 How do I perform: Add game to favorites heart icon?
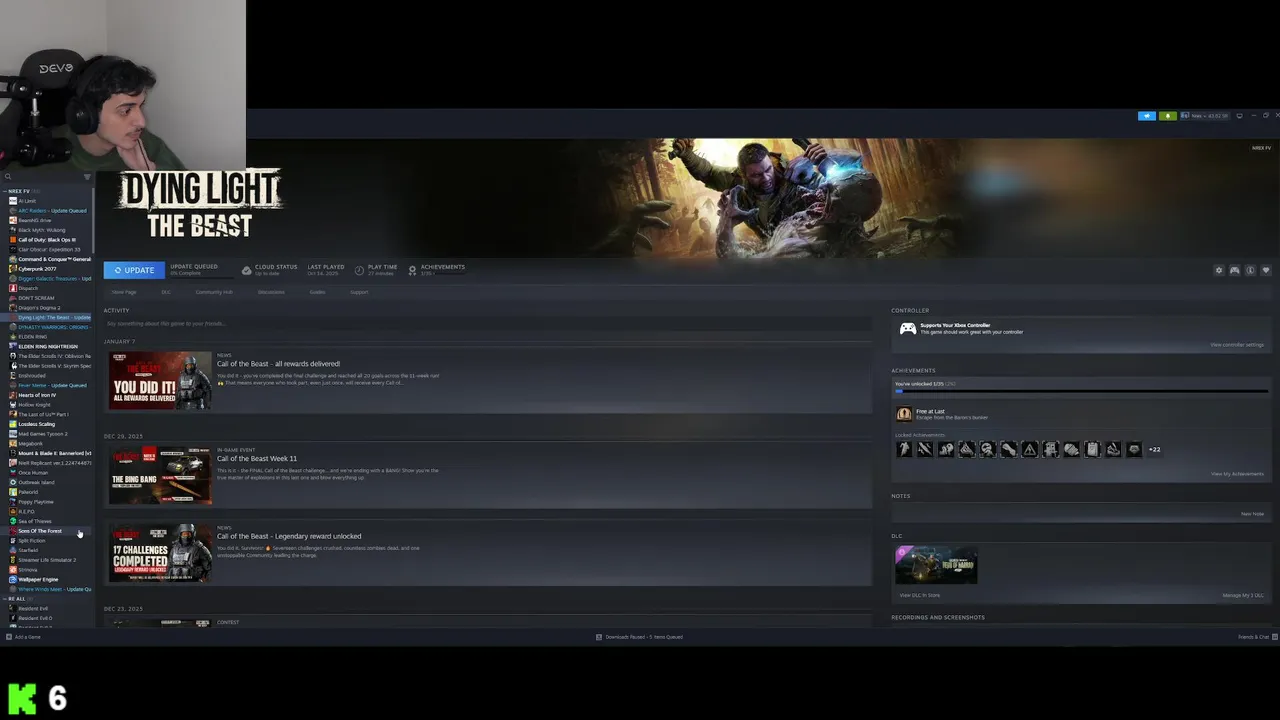click(x=1266, y=270)
